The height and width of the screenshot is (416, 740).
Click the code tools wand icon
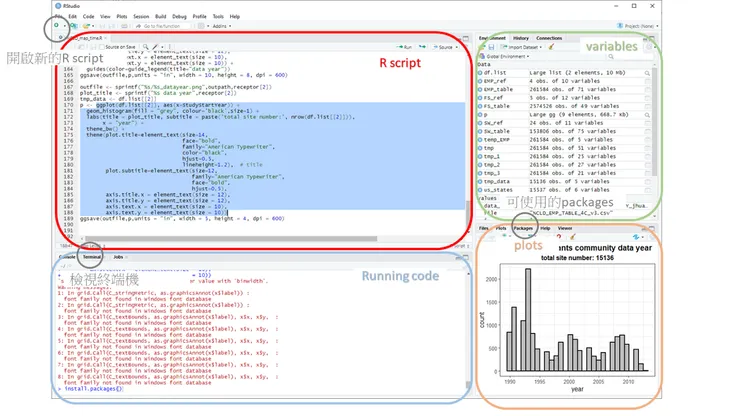(x=155, y=47)
